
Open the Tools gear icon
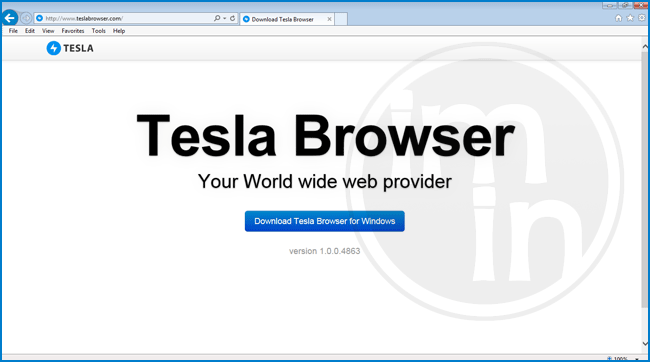click(642, 18)
